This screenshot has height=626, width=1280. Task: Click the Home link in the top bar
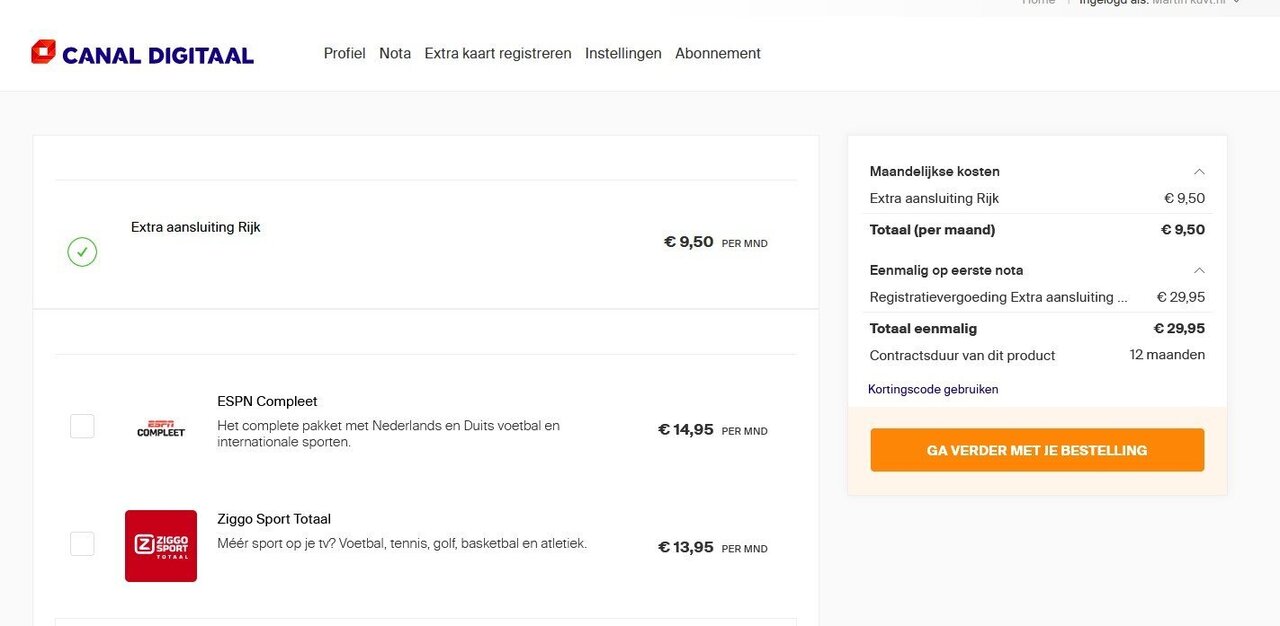click(x=1038, y=3)
